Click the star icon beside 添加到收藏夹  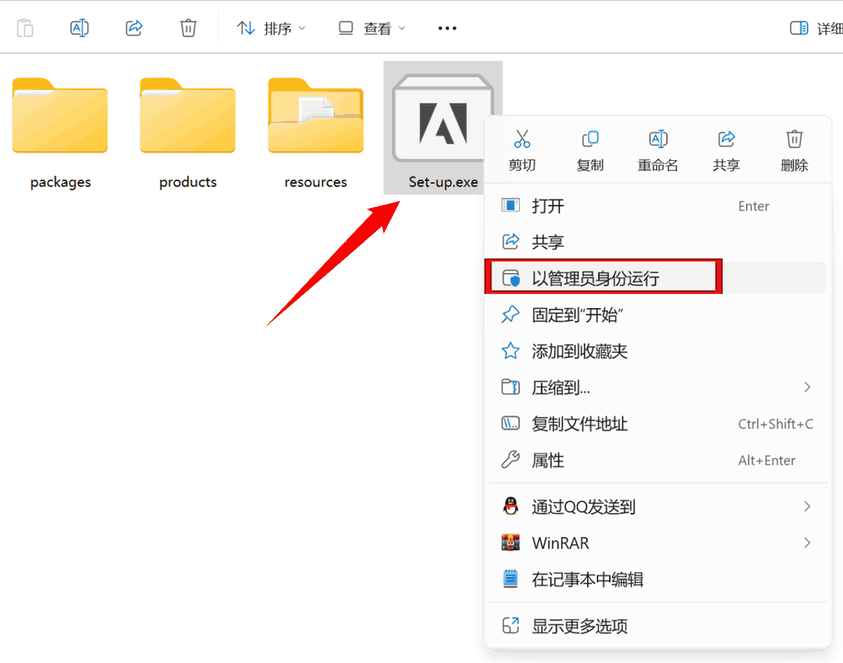point(510,351)
